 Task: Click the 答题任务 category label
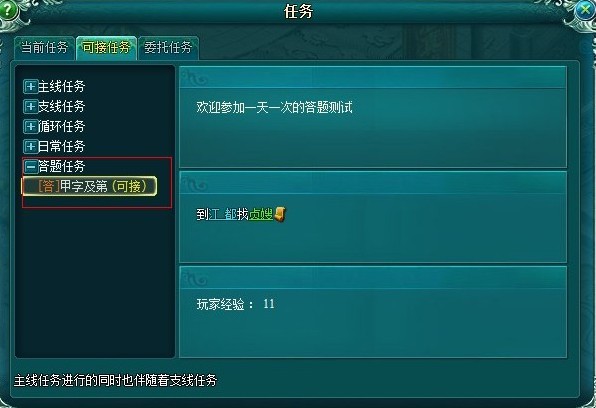click(61, 166)
